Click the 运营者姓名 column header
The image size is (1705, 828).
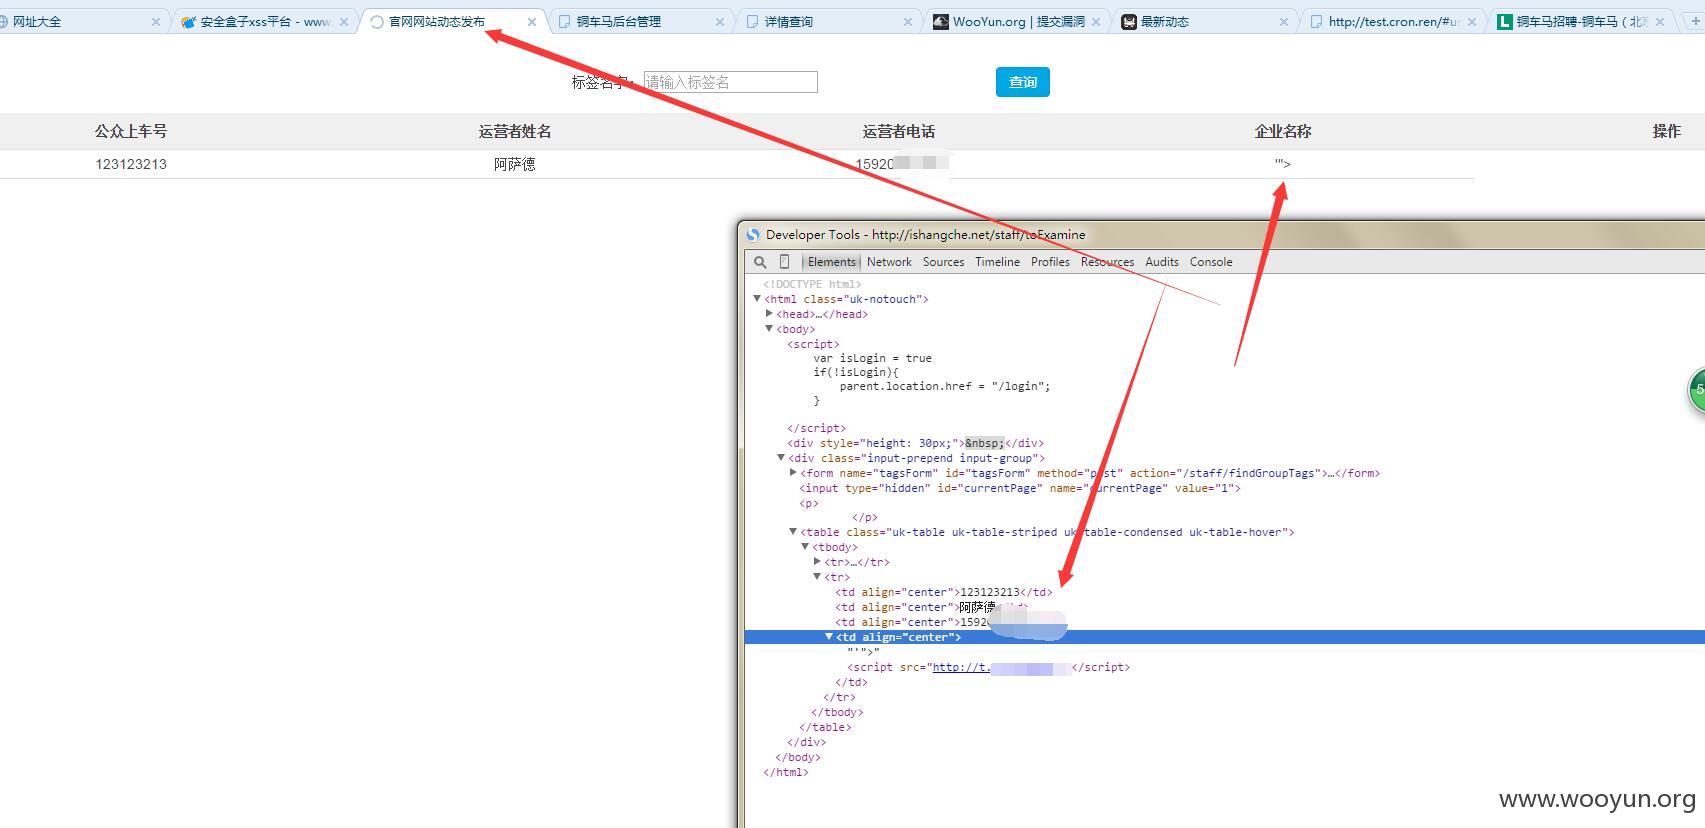pos(515,131)
